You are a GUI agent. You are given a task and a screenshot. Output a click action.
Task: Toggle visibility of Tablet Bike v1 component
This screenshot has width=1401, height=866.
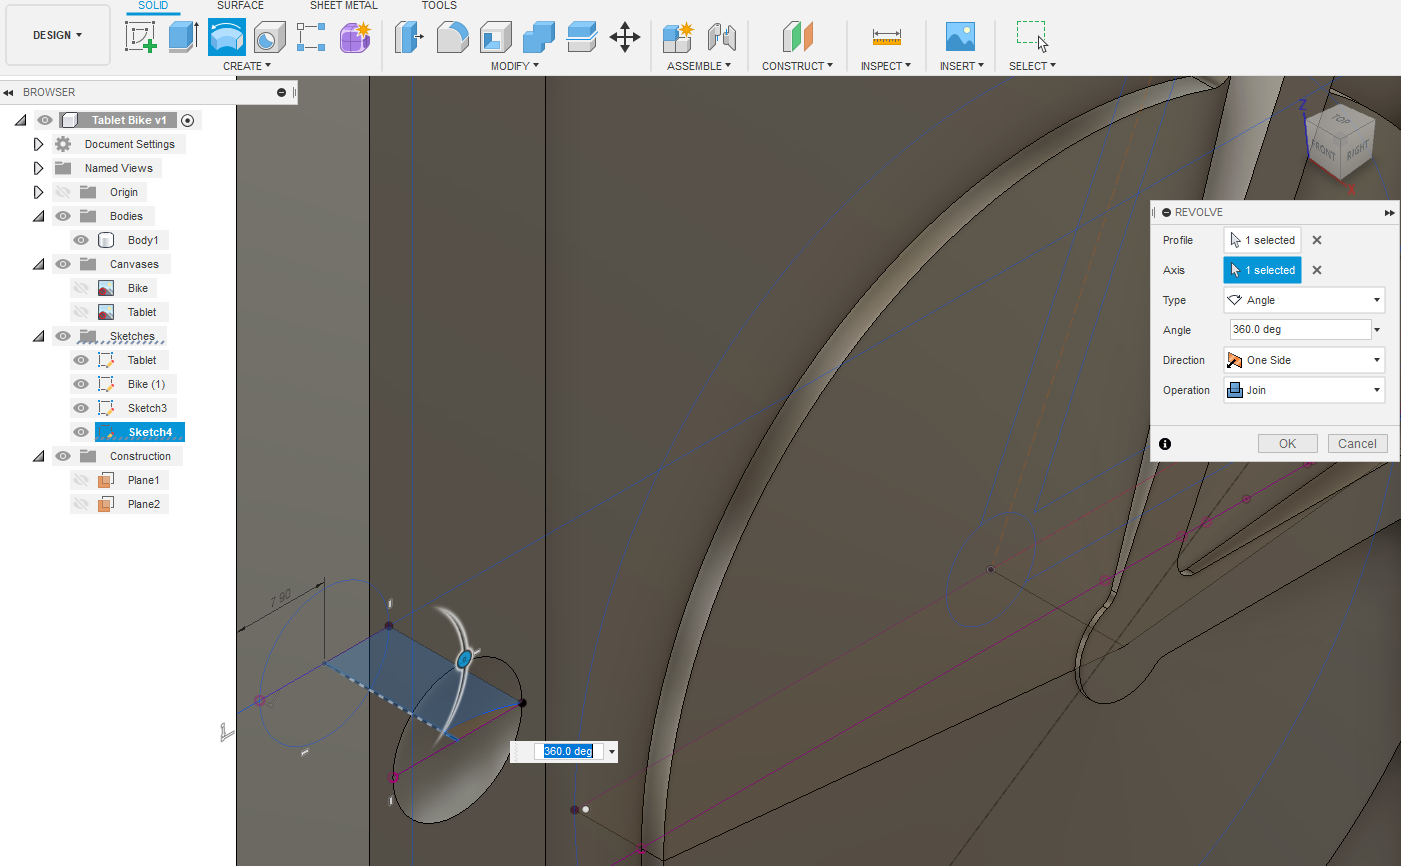click(x=45, y=120)
